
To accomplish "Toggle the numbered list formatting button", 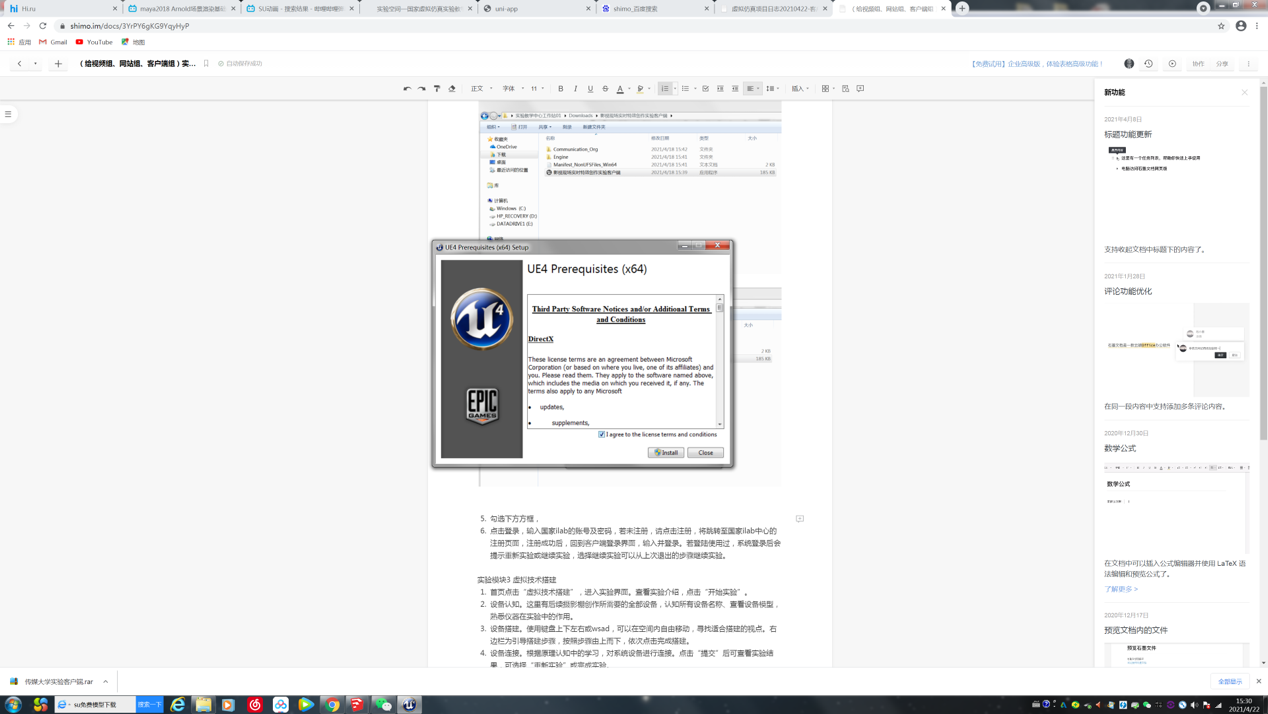I will pyautogui.click(x=665, y=89).
